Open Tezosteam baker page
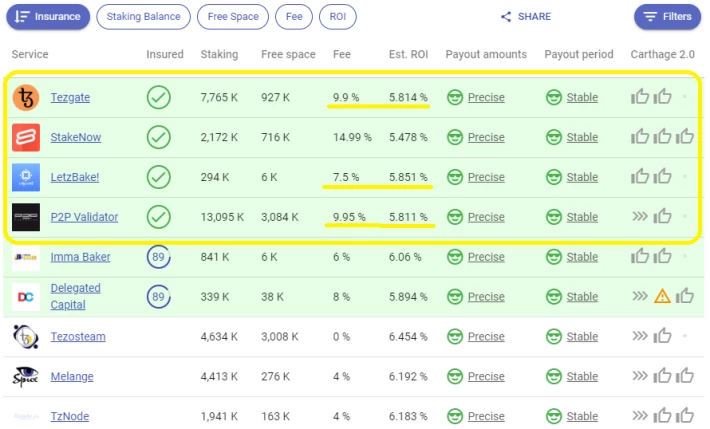The width and height of the screenshot is (710, 429). pyautogui.click(x=78, y=337)
